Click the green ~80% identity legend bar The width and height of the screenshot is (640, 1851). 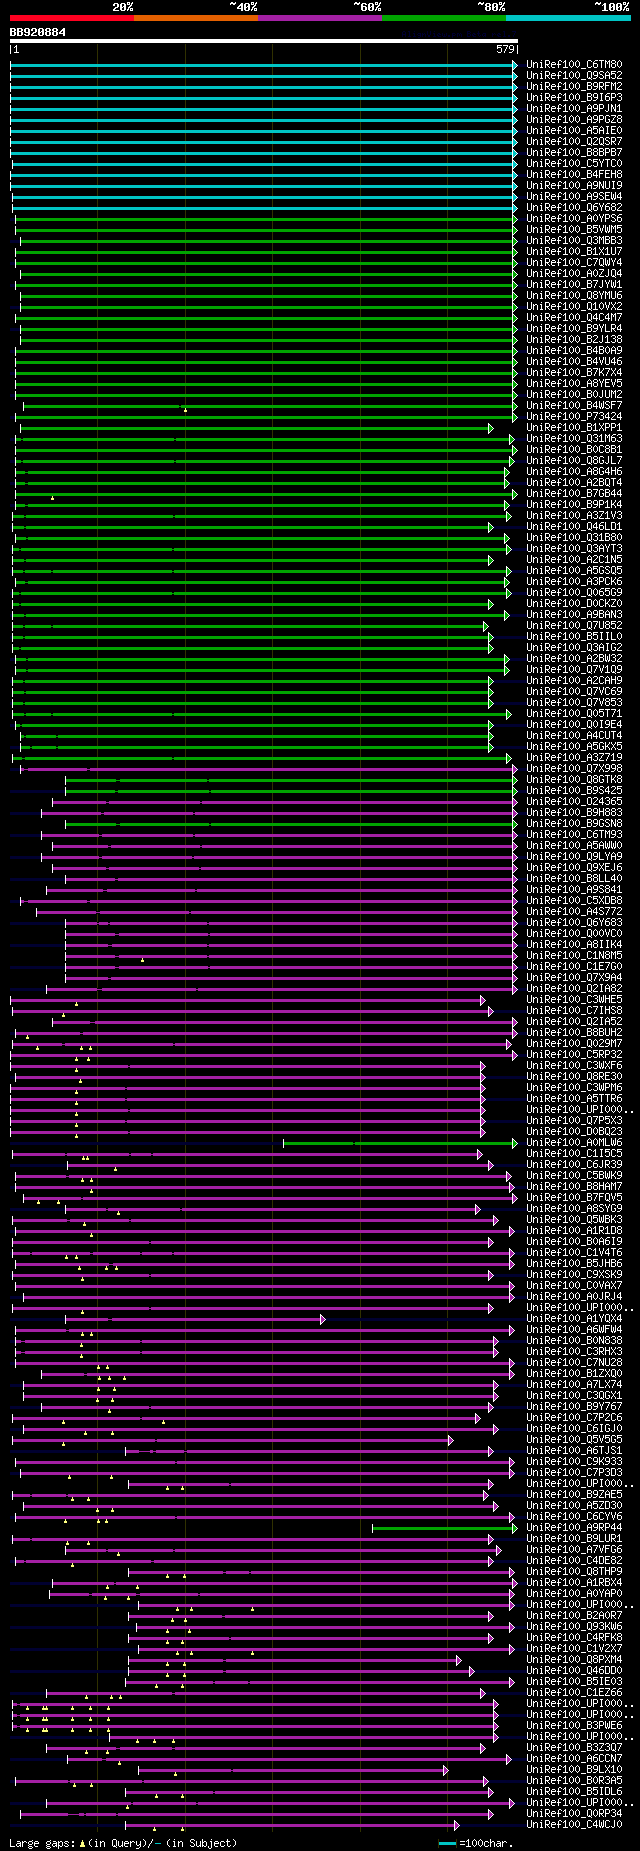443,17
